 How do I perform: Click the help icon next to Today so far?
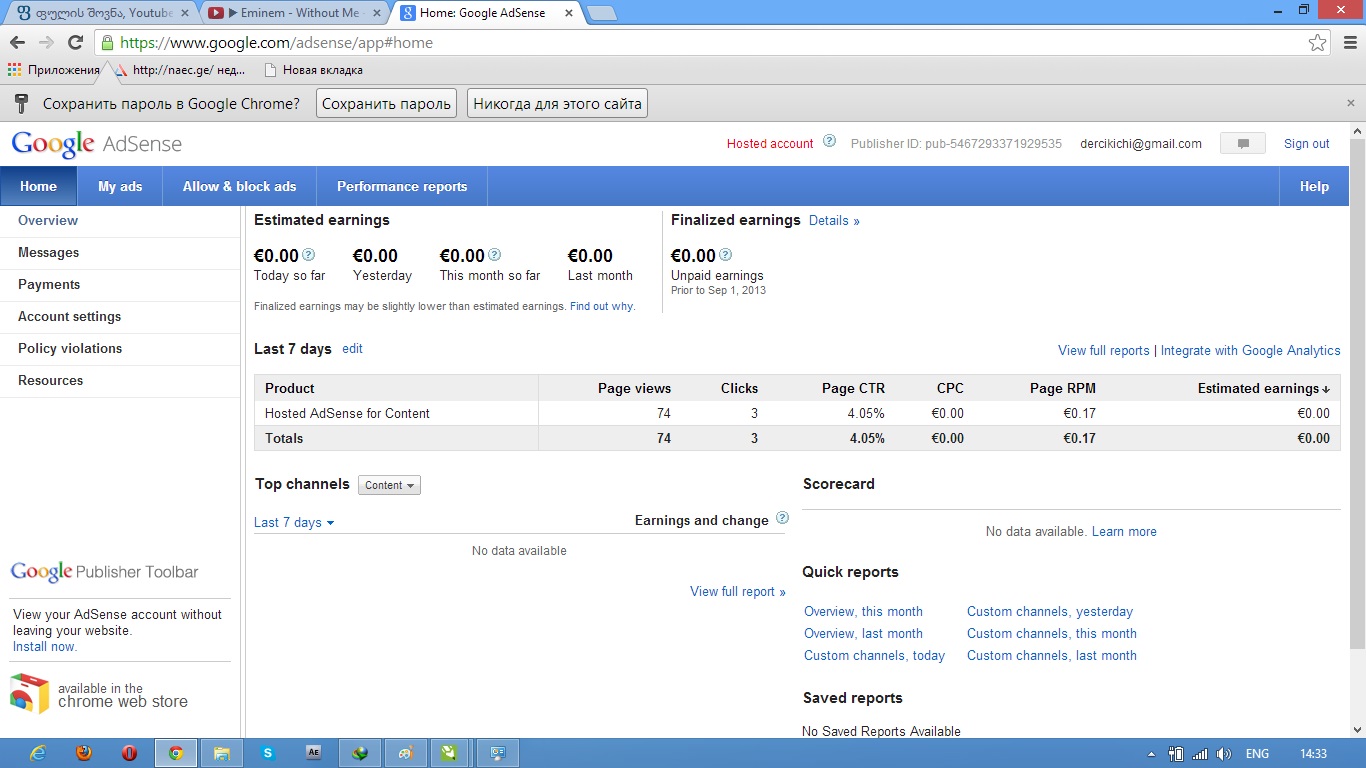point(308,255)
